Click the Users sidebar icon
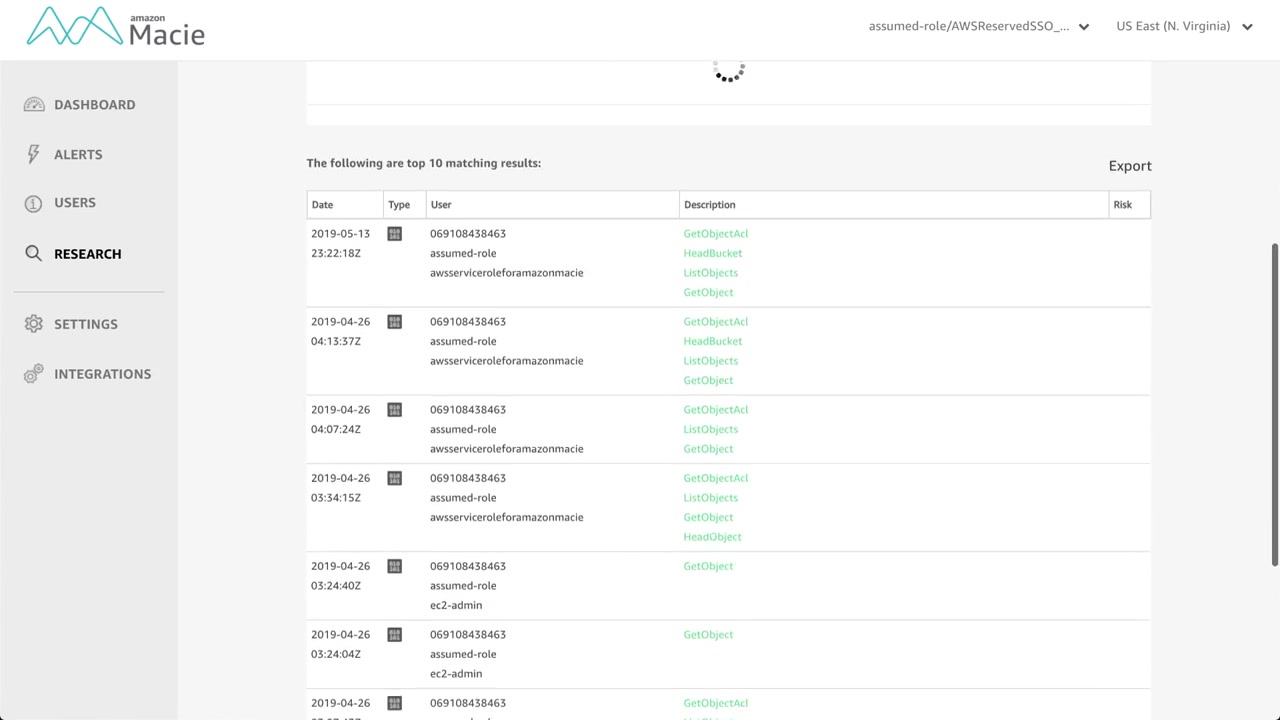Viewport: 1280px width, 720px height. point(34,203)
